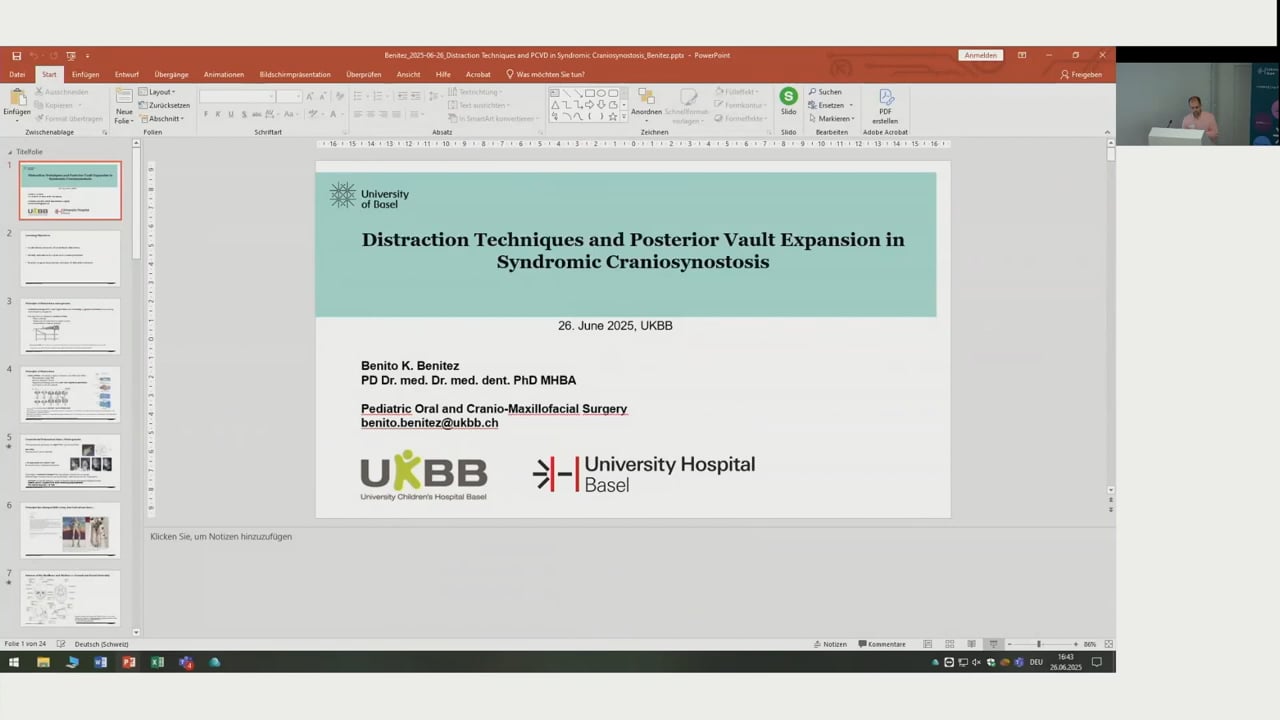This screenshot has height=720, width=1280.
Task: Click 'Folie 1 von 24' in status bar
Action: [26, 644]
